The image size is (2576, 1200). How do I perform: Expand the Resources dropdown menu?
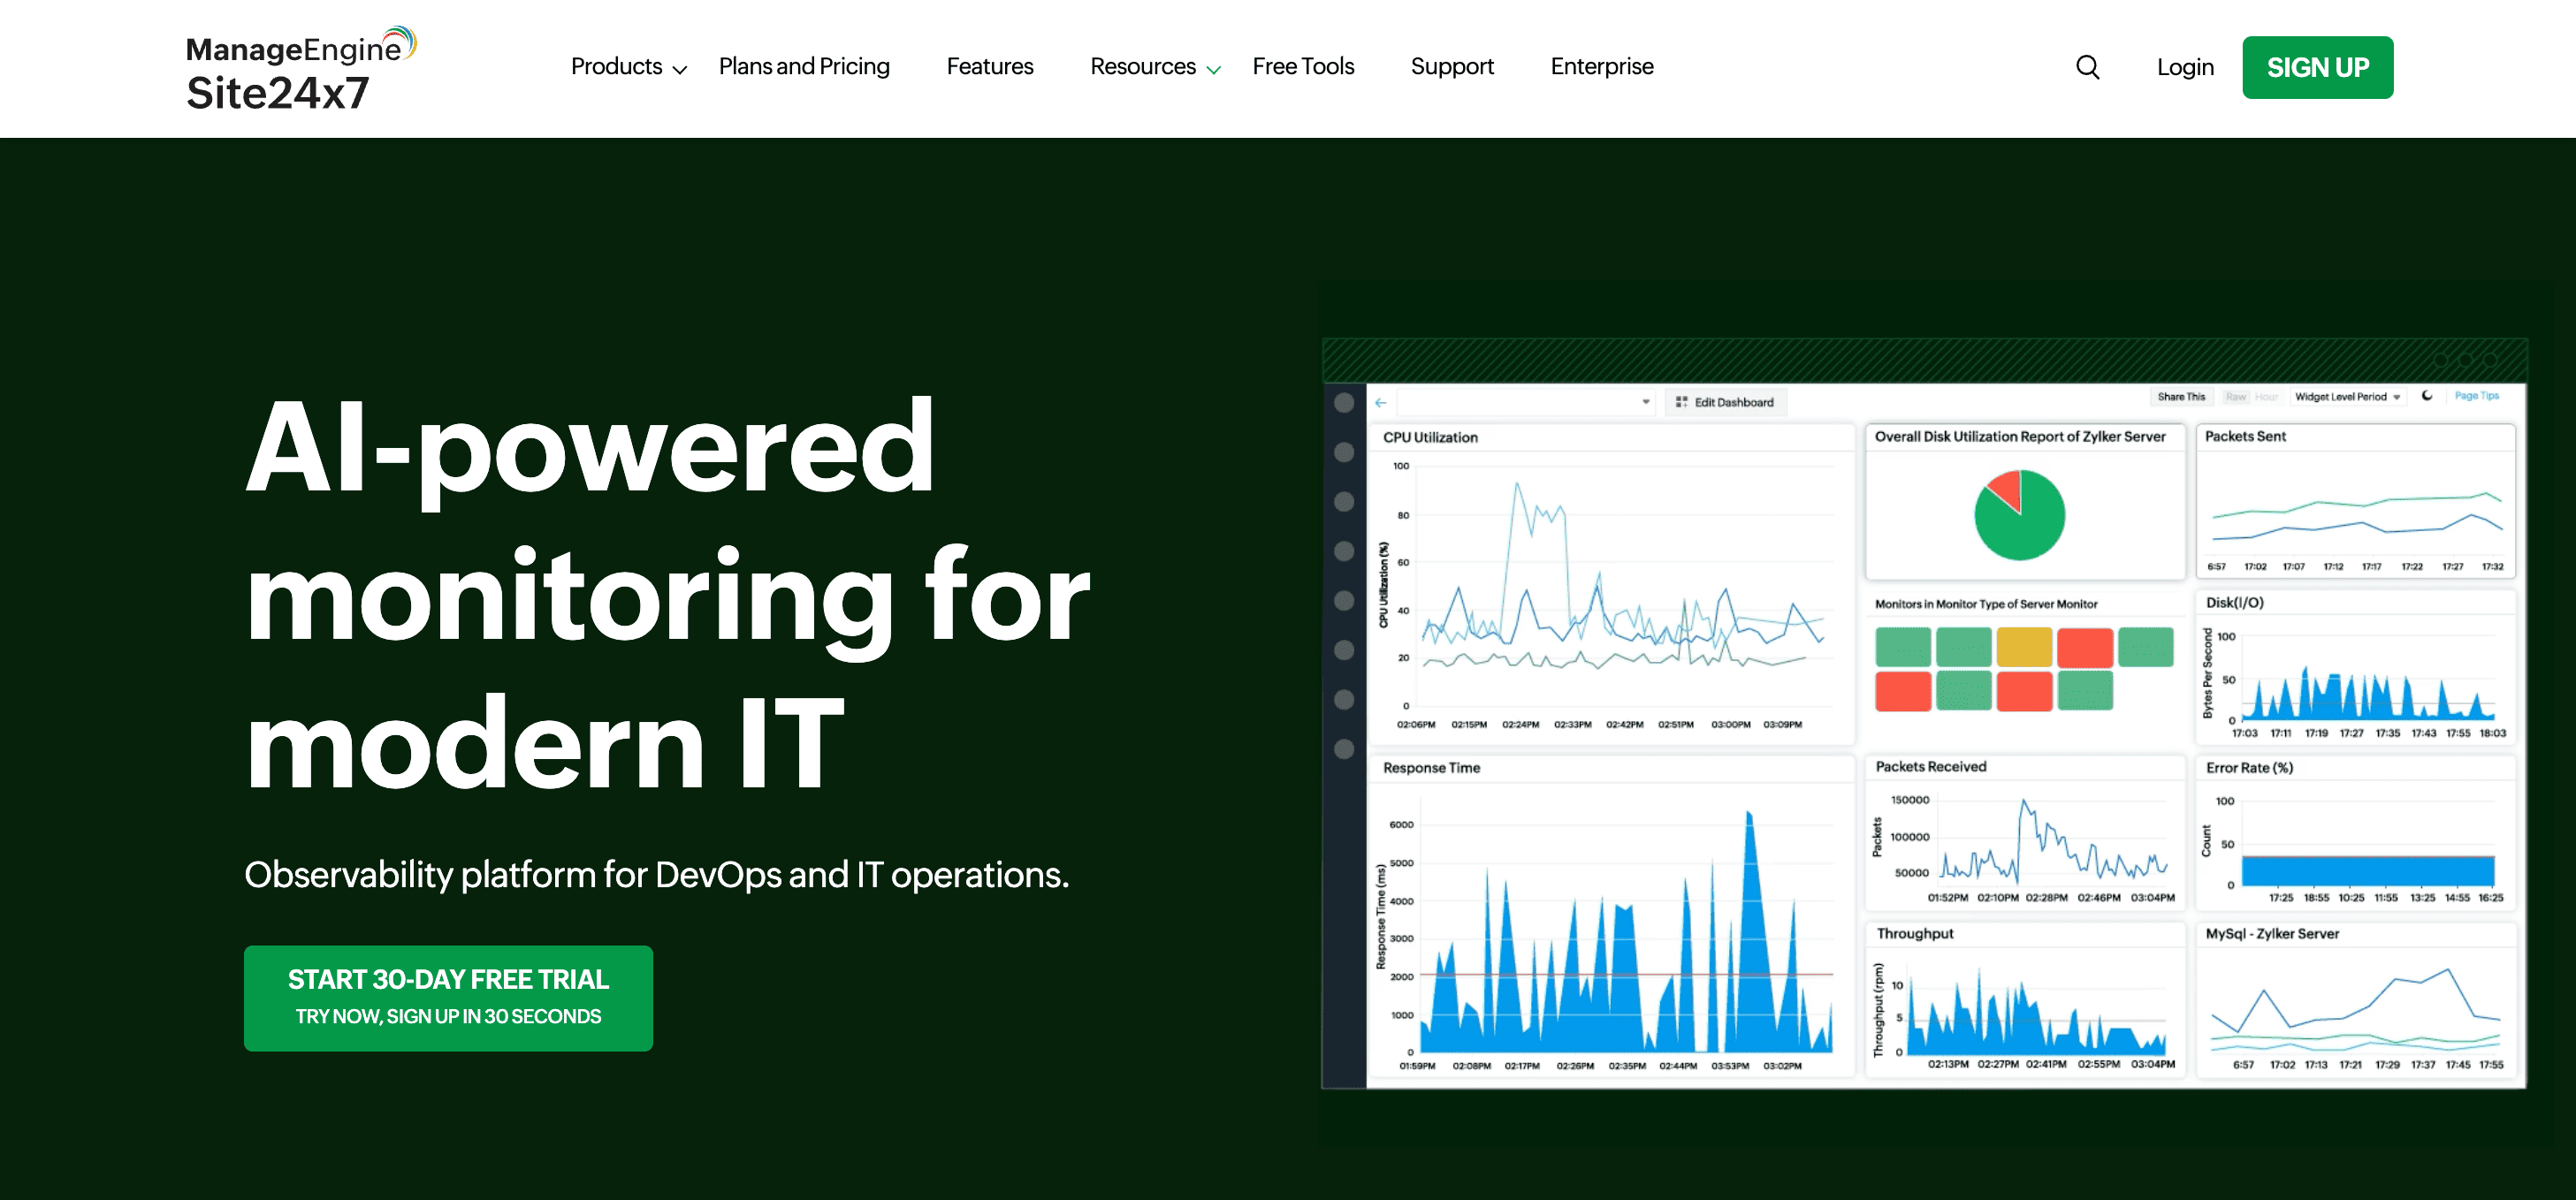[x=1154, y=67]
